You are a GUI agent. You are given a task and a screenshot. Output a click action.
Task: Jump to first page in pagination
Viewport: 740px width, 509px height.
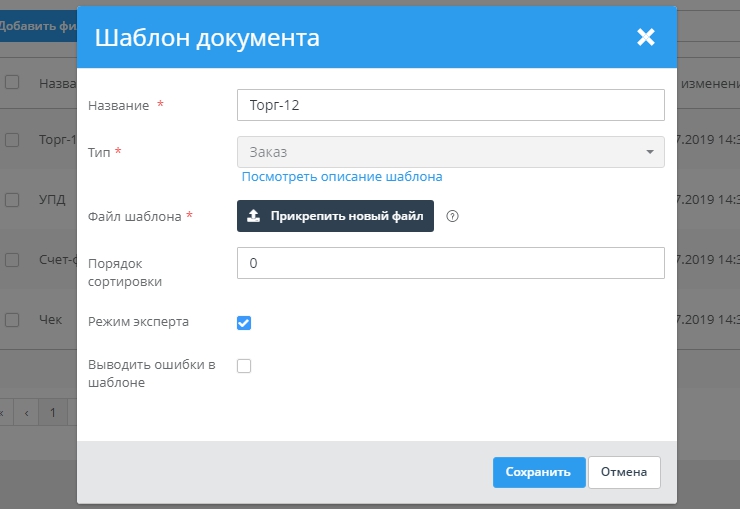click(x=3, y=411)
